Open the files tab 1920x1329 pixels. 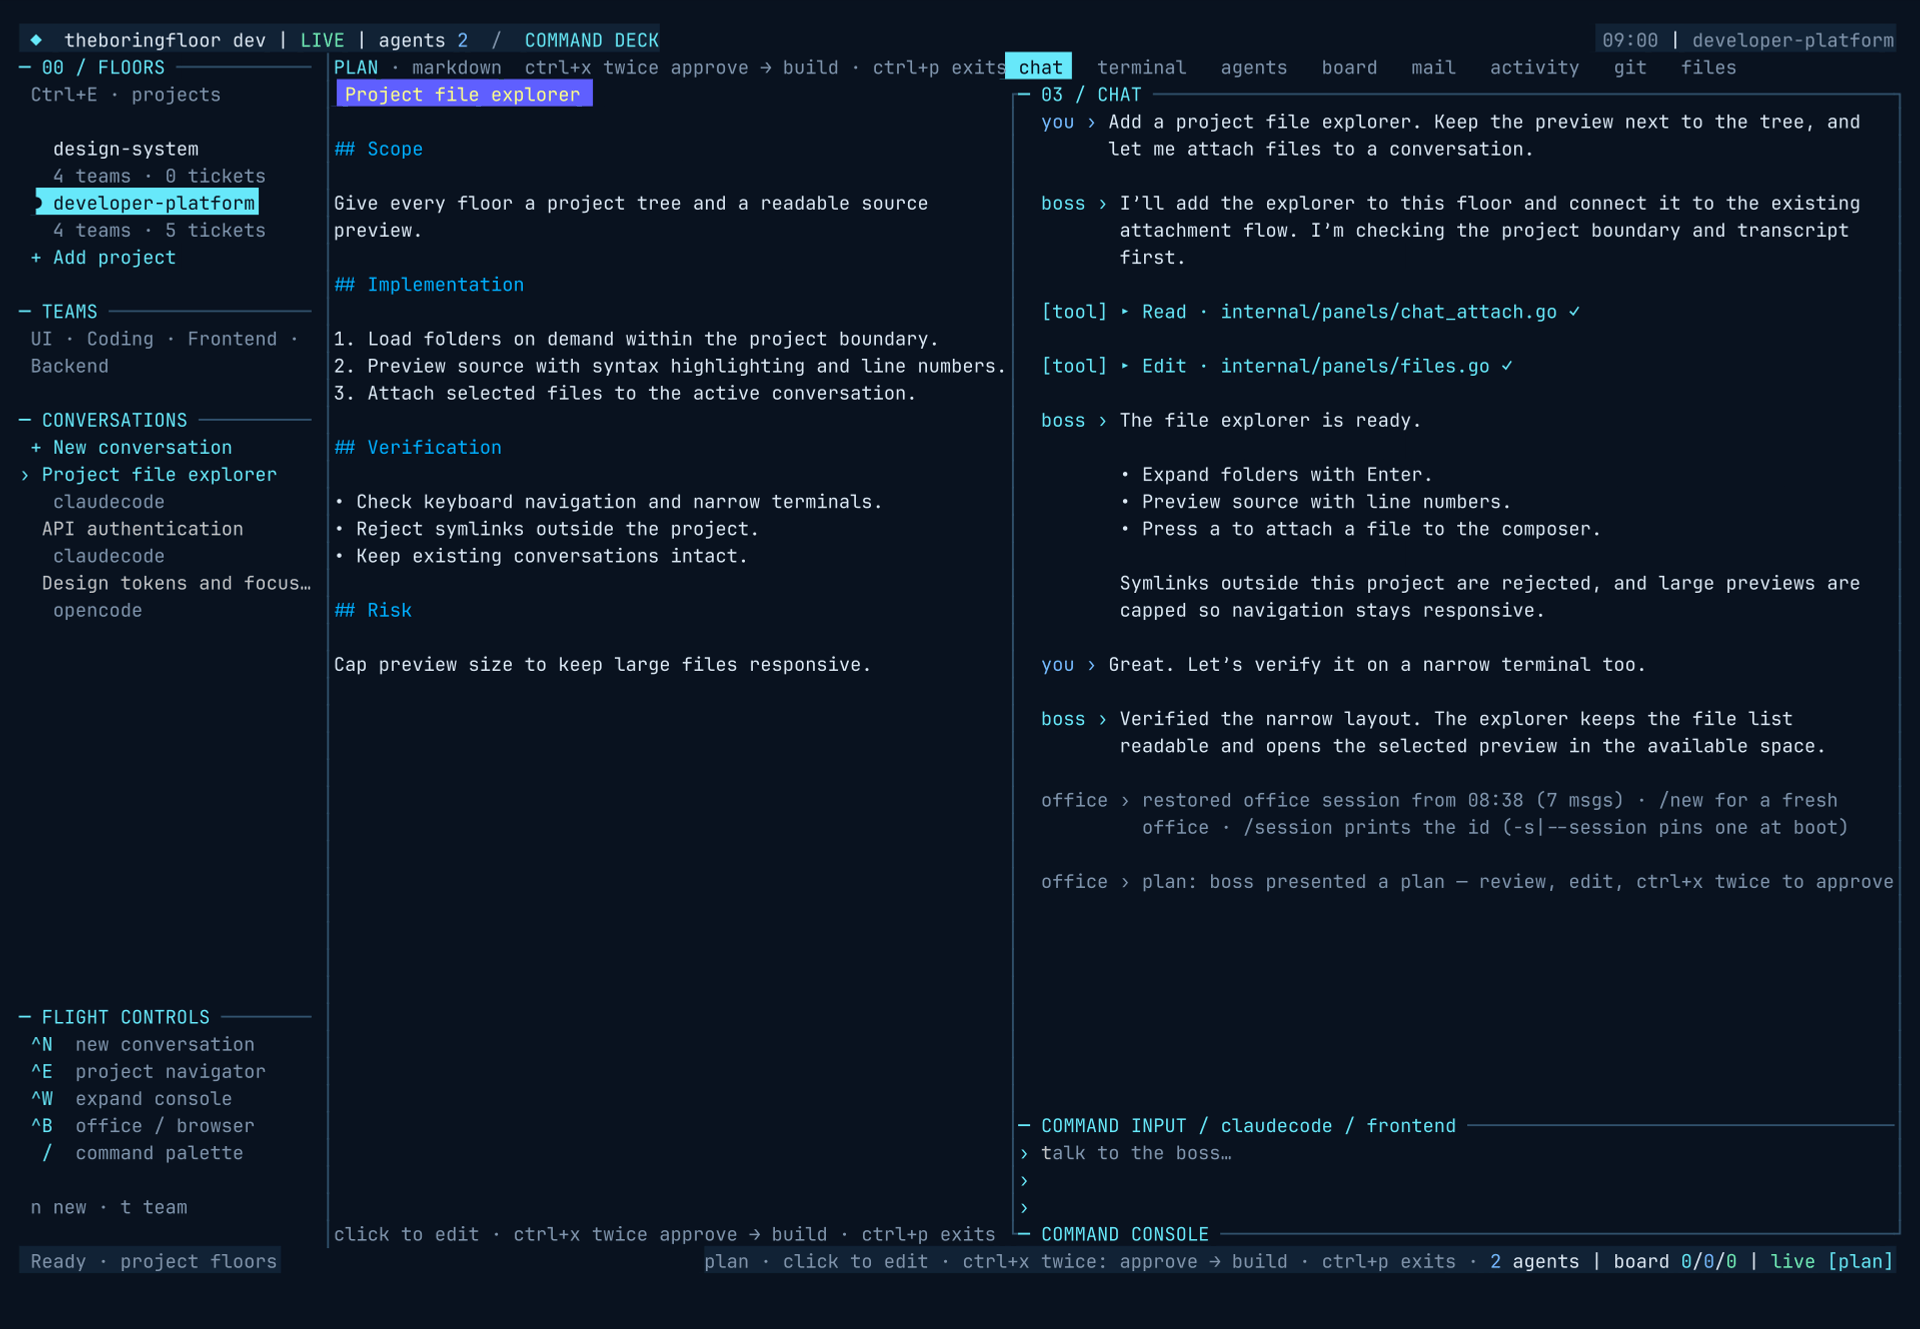(1708, 67)
